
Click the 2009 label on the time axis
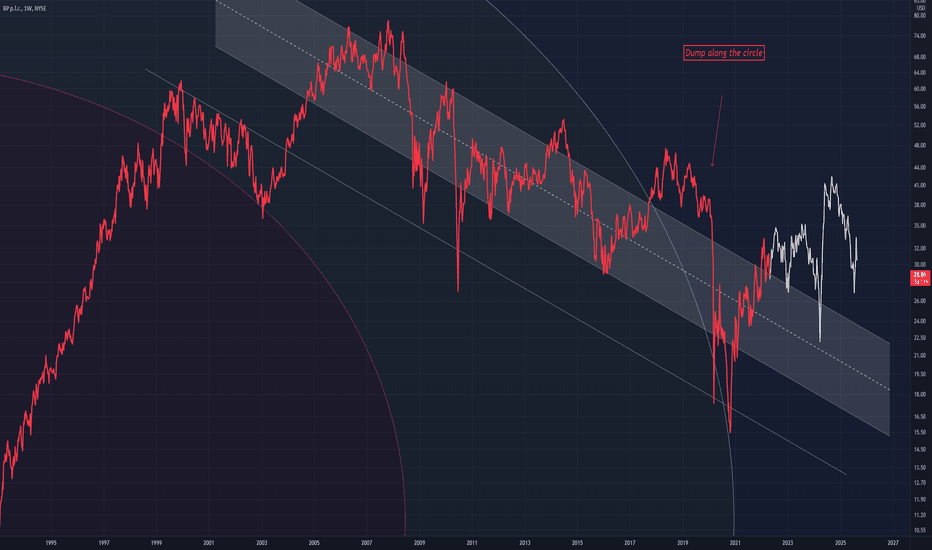(x=420, y=543)
